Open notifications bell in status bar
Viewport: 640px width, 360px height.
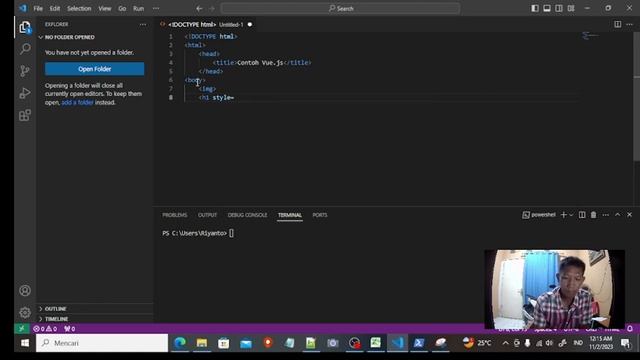(630, 329)
